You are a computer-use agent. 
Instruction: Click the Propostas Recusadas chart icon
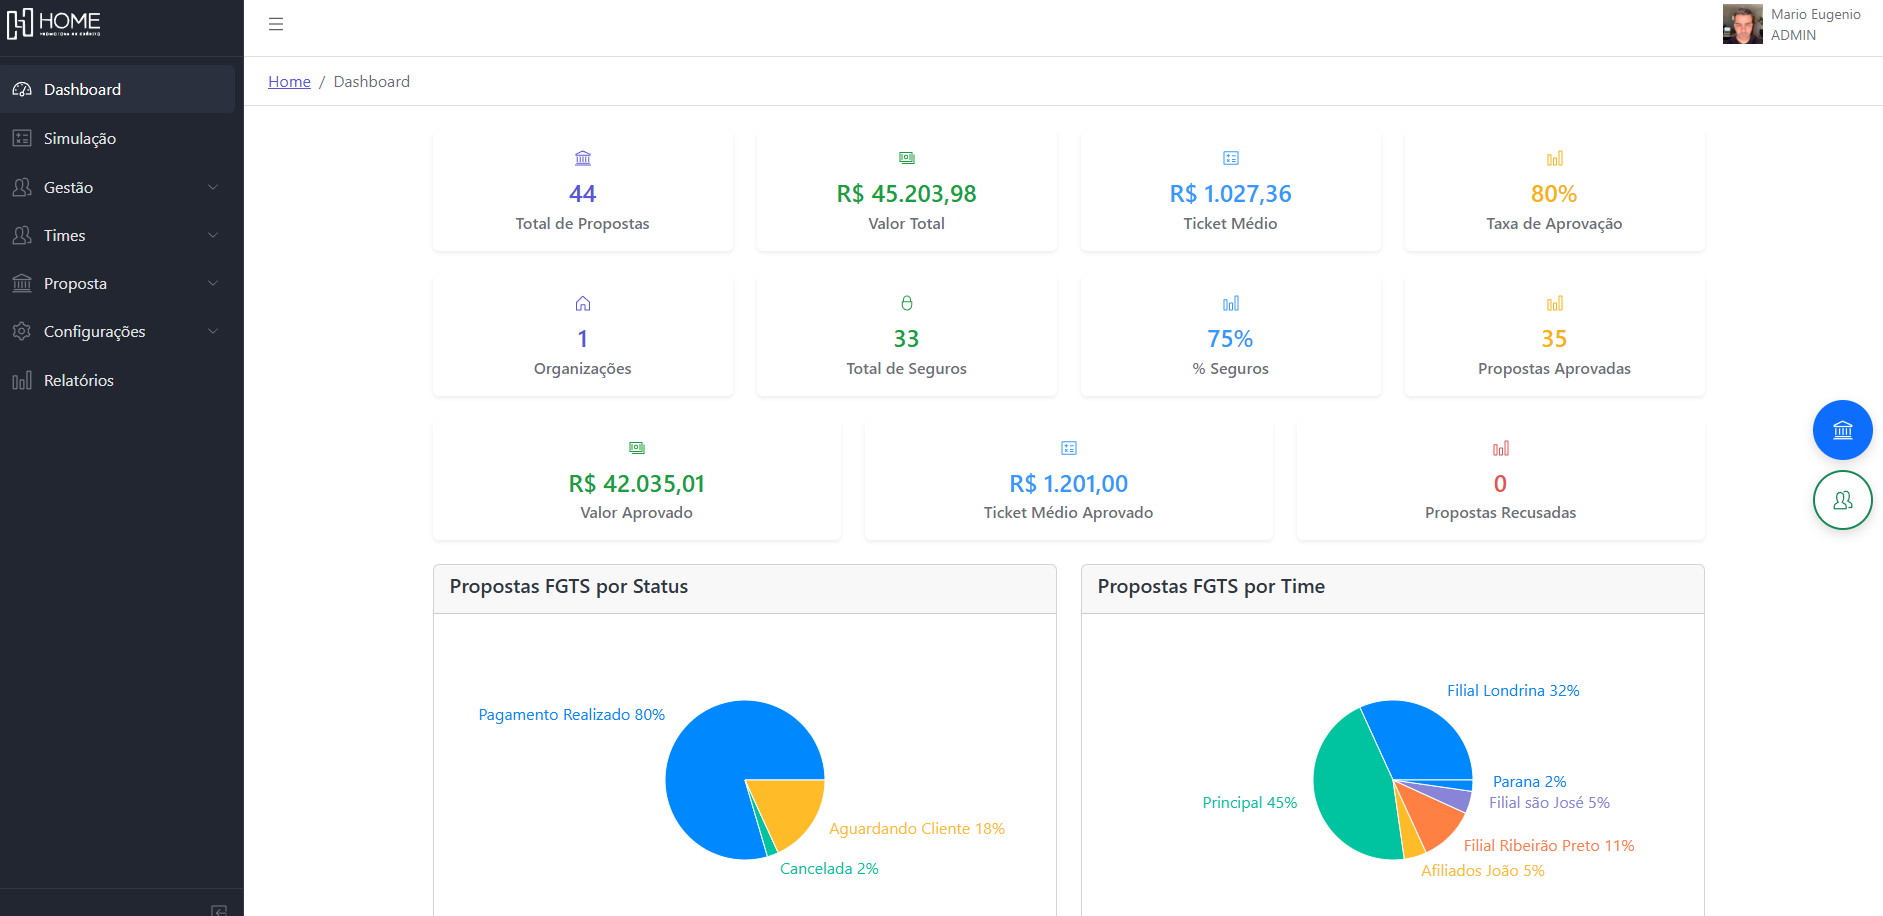tap(1500, 448)
